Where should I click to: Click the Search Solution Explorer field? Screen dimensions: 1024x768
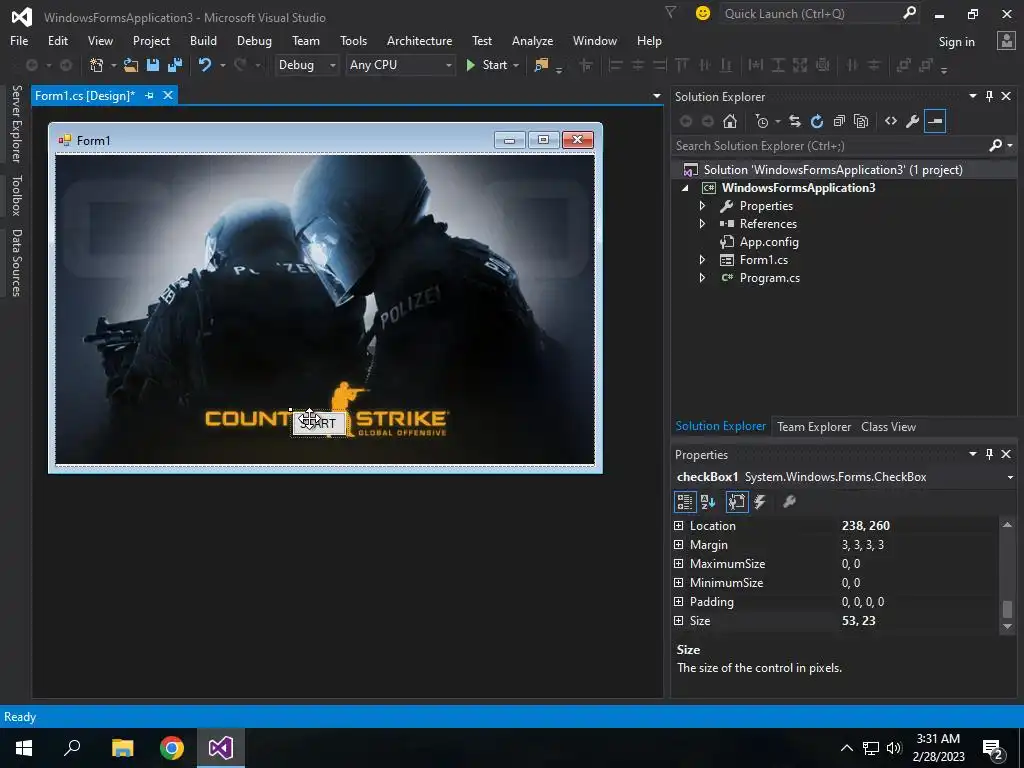pos(829,146)
